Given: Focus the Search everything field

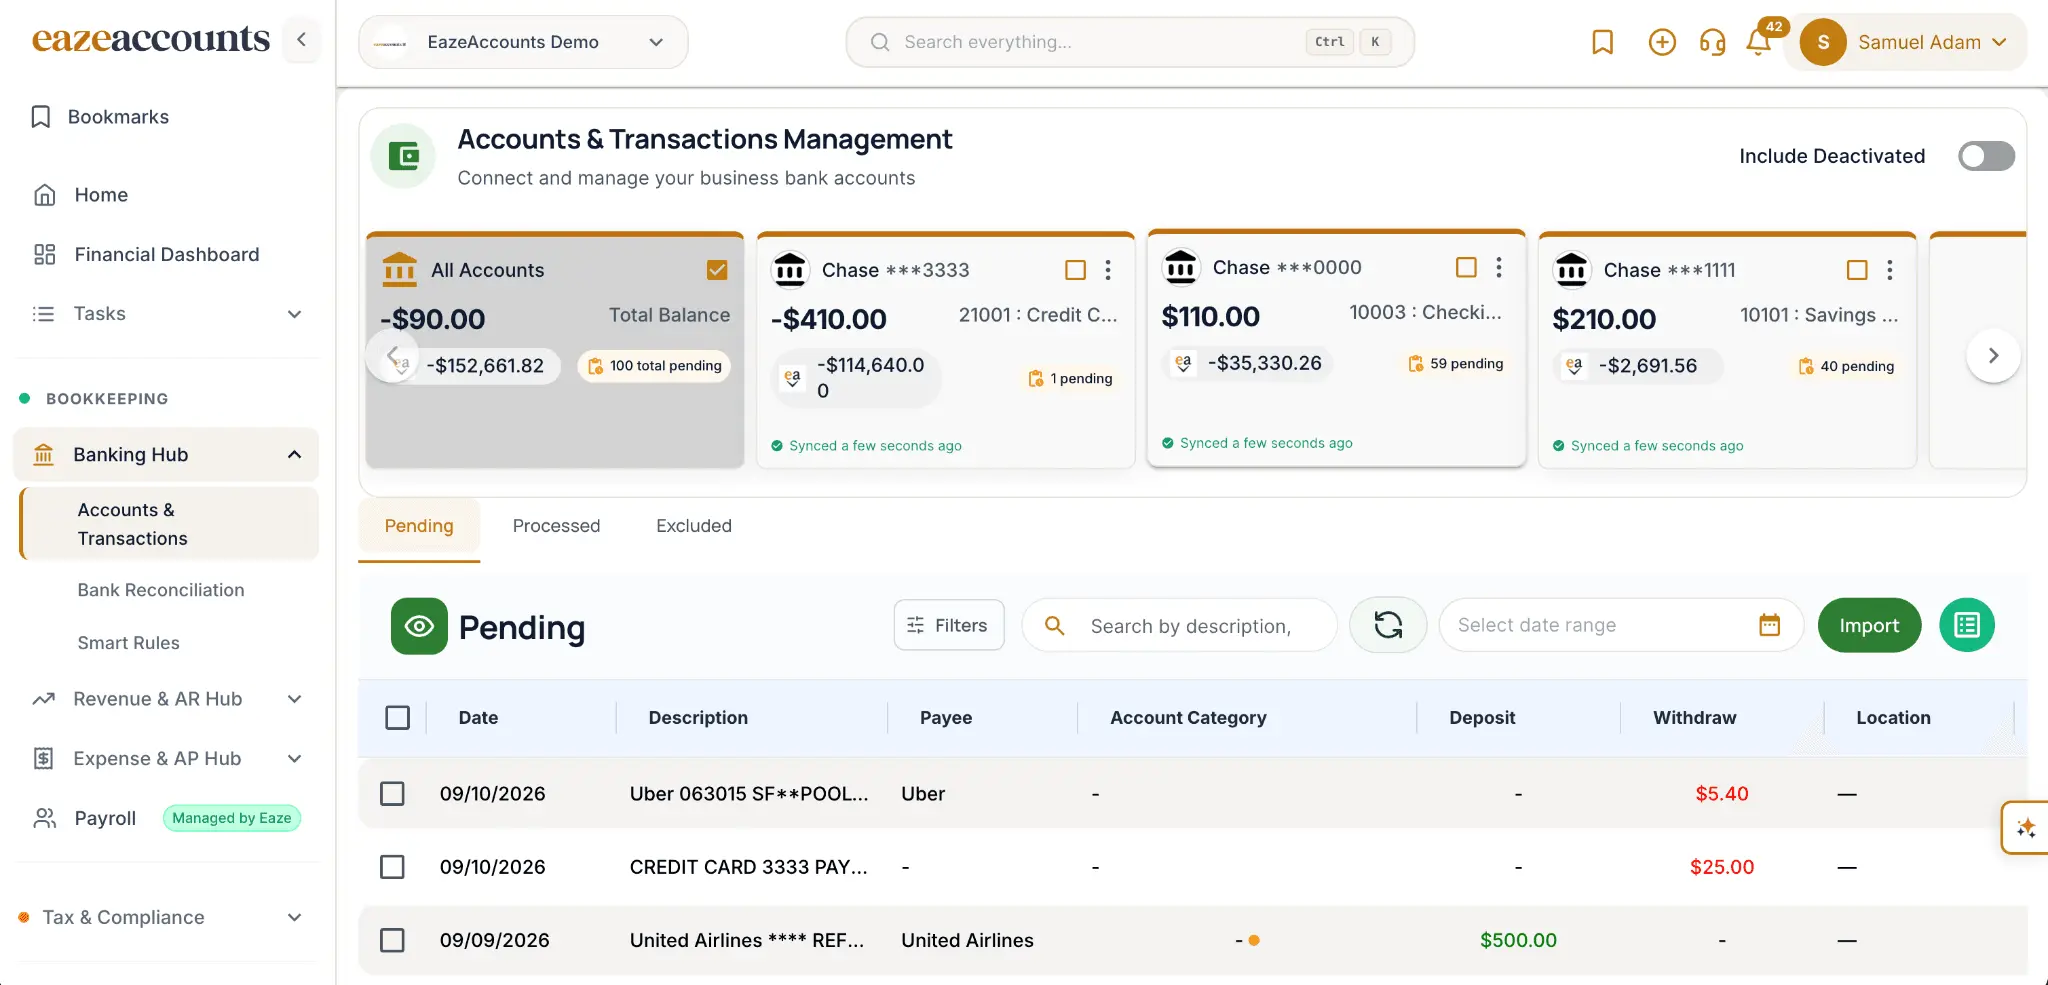Looking at the screenshot, I should [x=1130, y=42].
